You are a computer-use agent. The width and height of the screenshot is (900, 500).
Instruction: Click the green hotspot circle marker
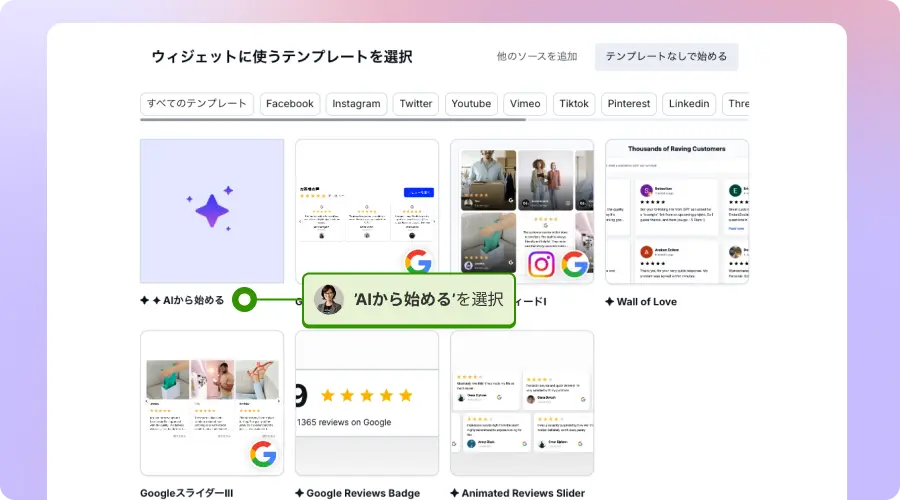coord(245,299)
